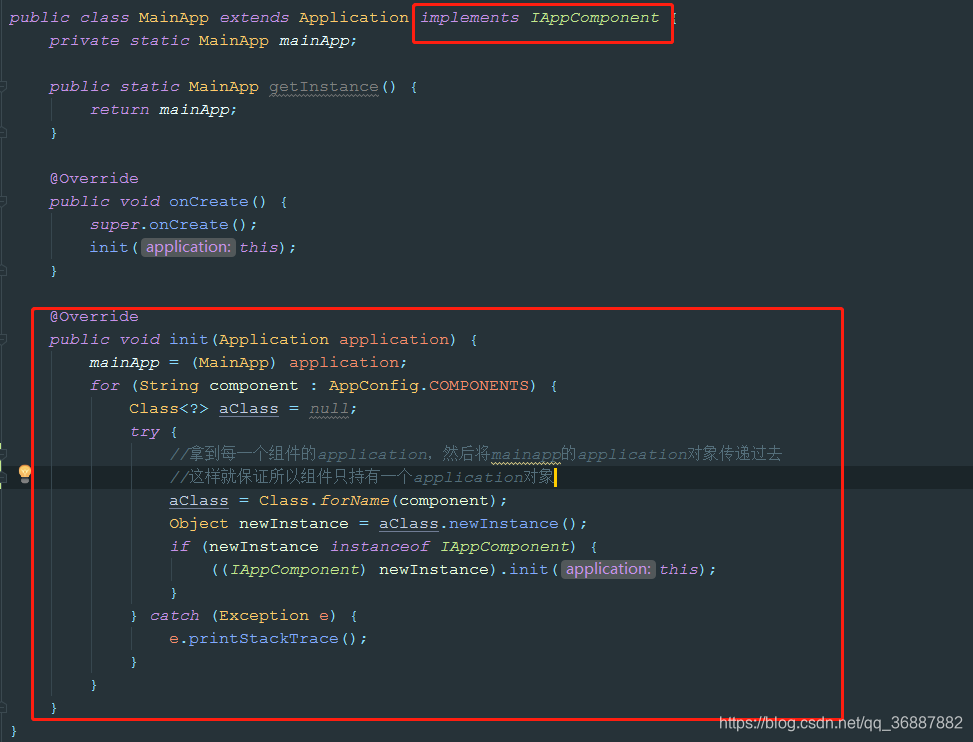
Task: Click 'application:' hint in newInstance init call
Action: (x=608, y=569)
